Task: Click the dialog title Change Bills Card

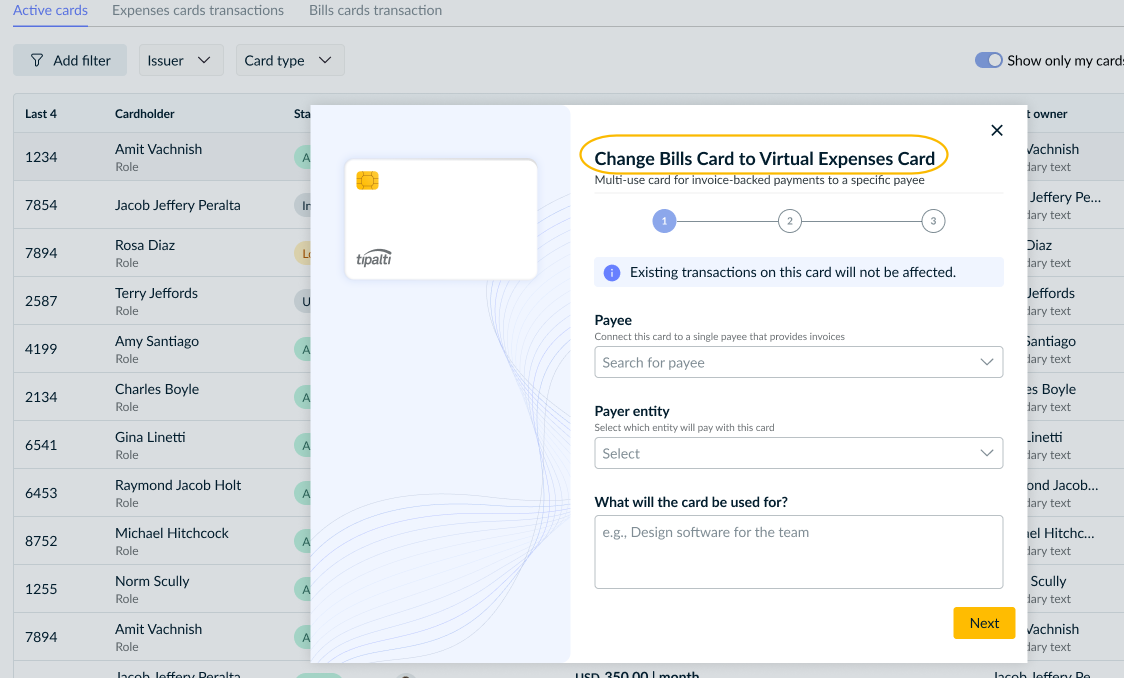Action: click(764, 158)
